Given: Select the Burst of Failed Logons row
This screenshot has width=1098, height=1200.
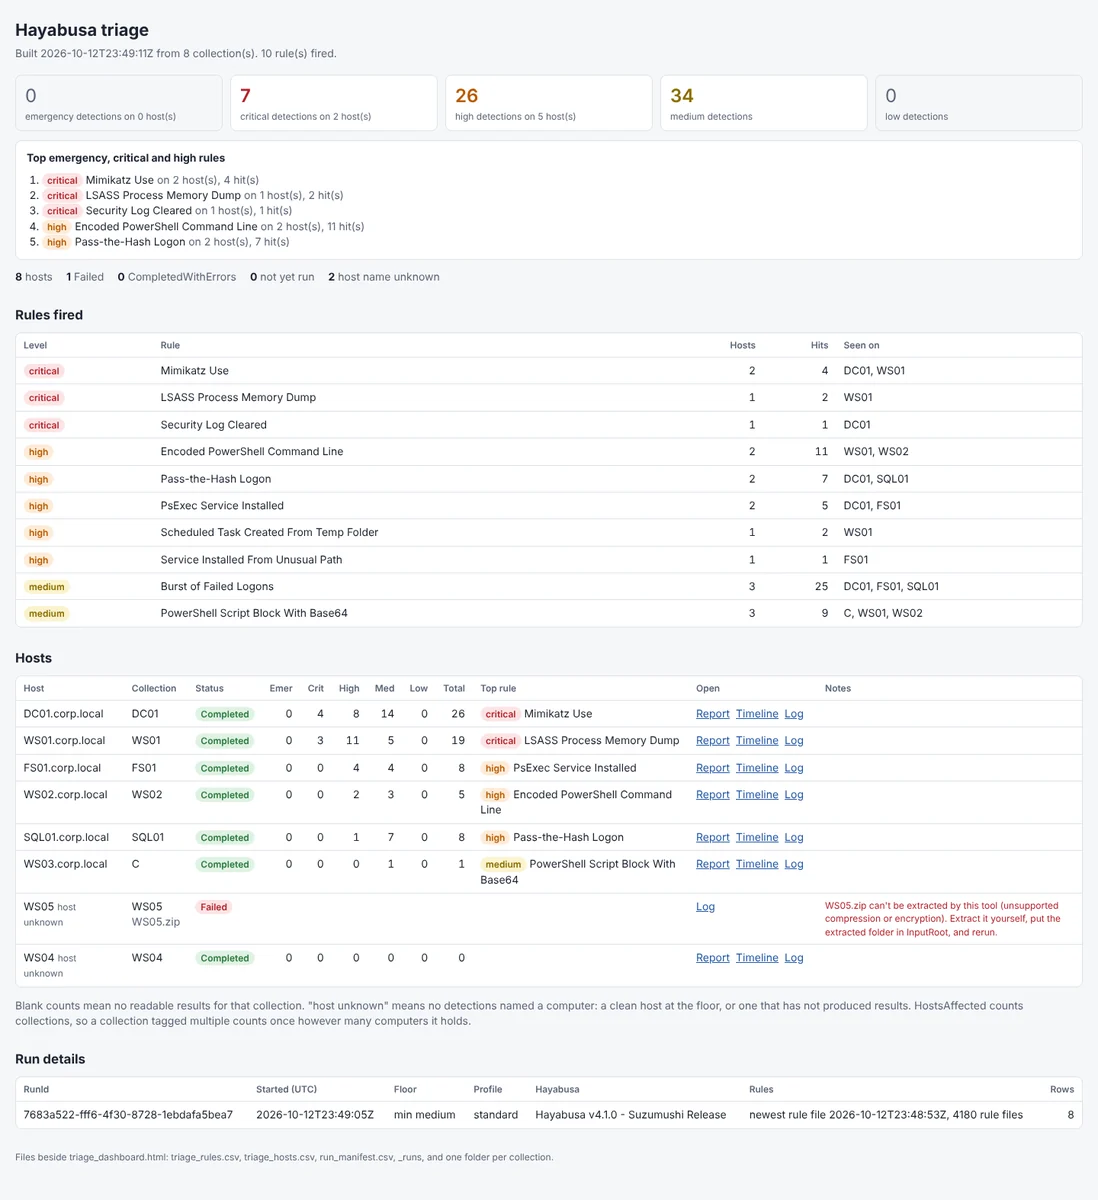Looking at the screenshot, I should (x=548, y=587).
